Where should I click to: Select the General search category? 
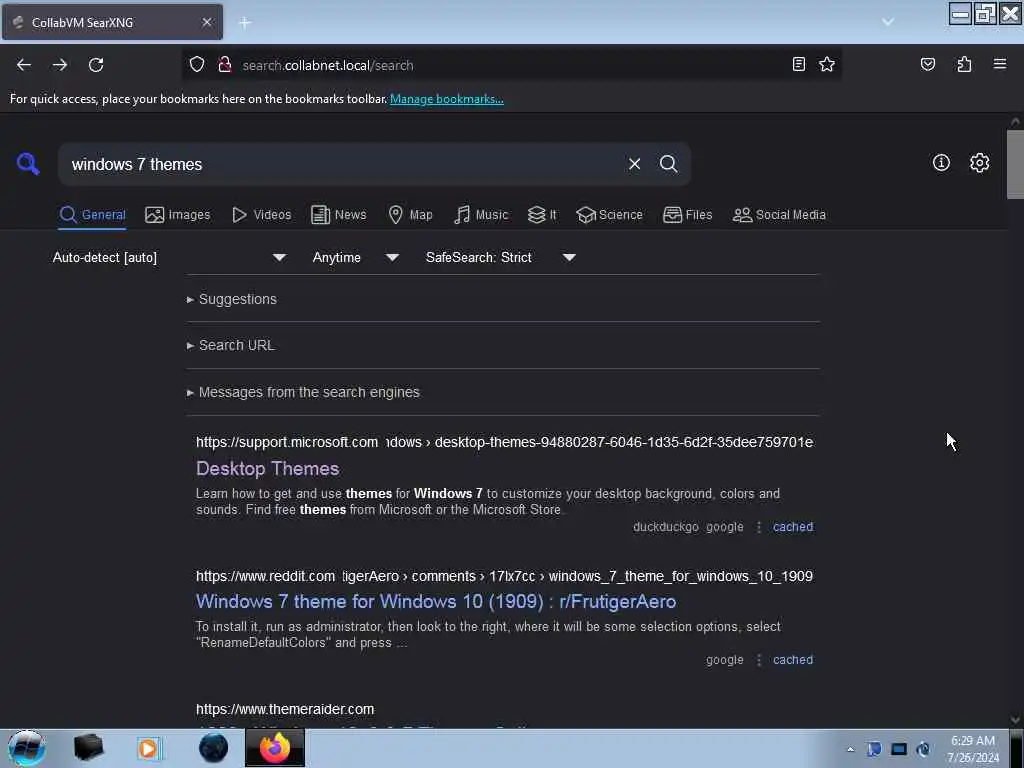[x=92, y=215]
